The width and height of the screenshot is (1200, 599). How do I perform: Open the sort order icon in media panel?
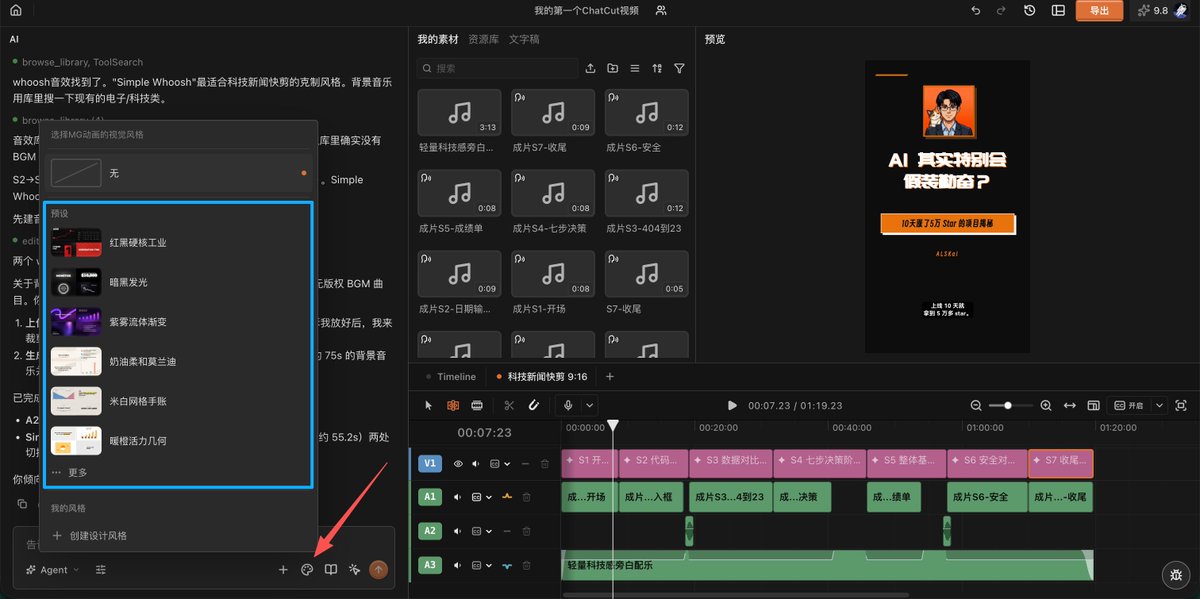click(x=657, y=68)
